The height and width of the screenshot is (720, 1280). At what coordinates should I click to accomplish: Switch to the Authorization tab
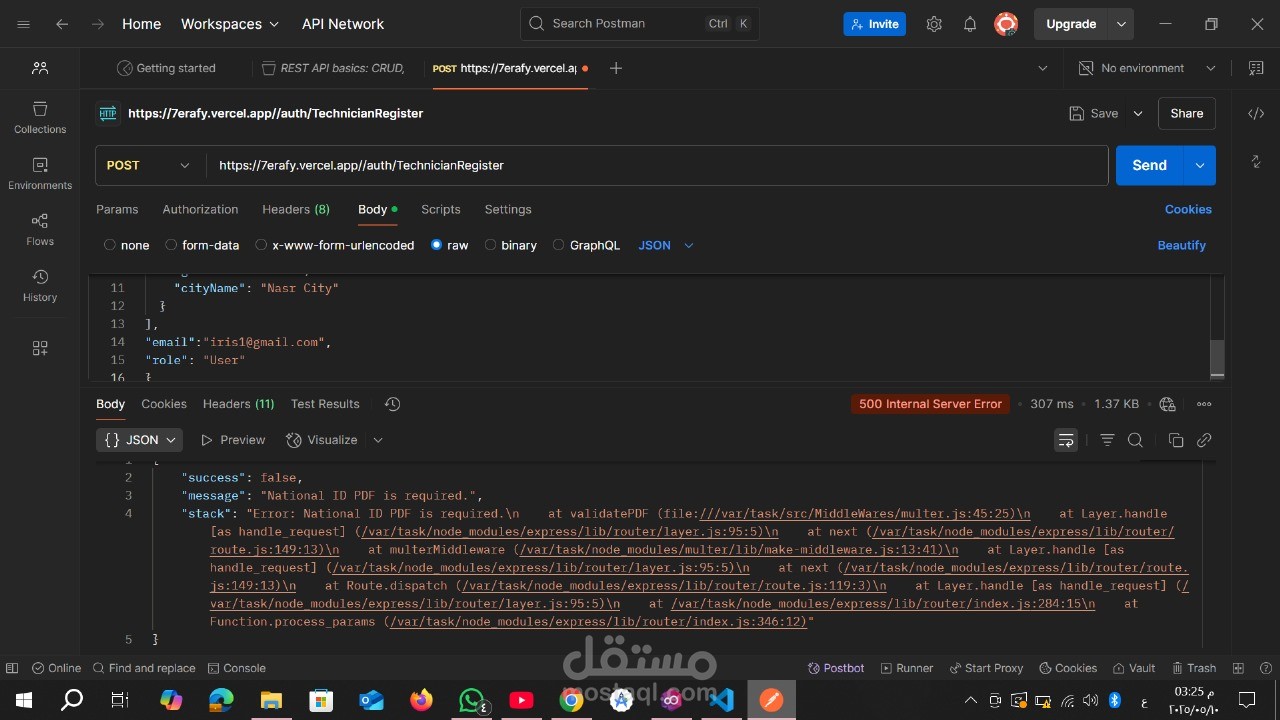coord(200,209)
